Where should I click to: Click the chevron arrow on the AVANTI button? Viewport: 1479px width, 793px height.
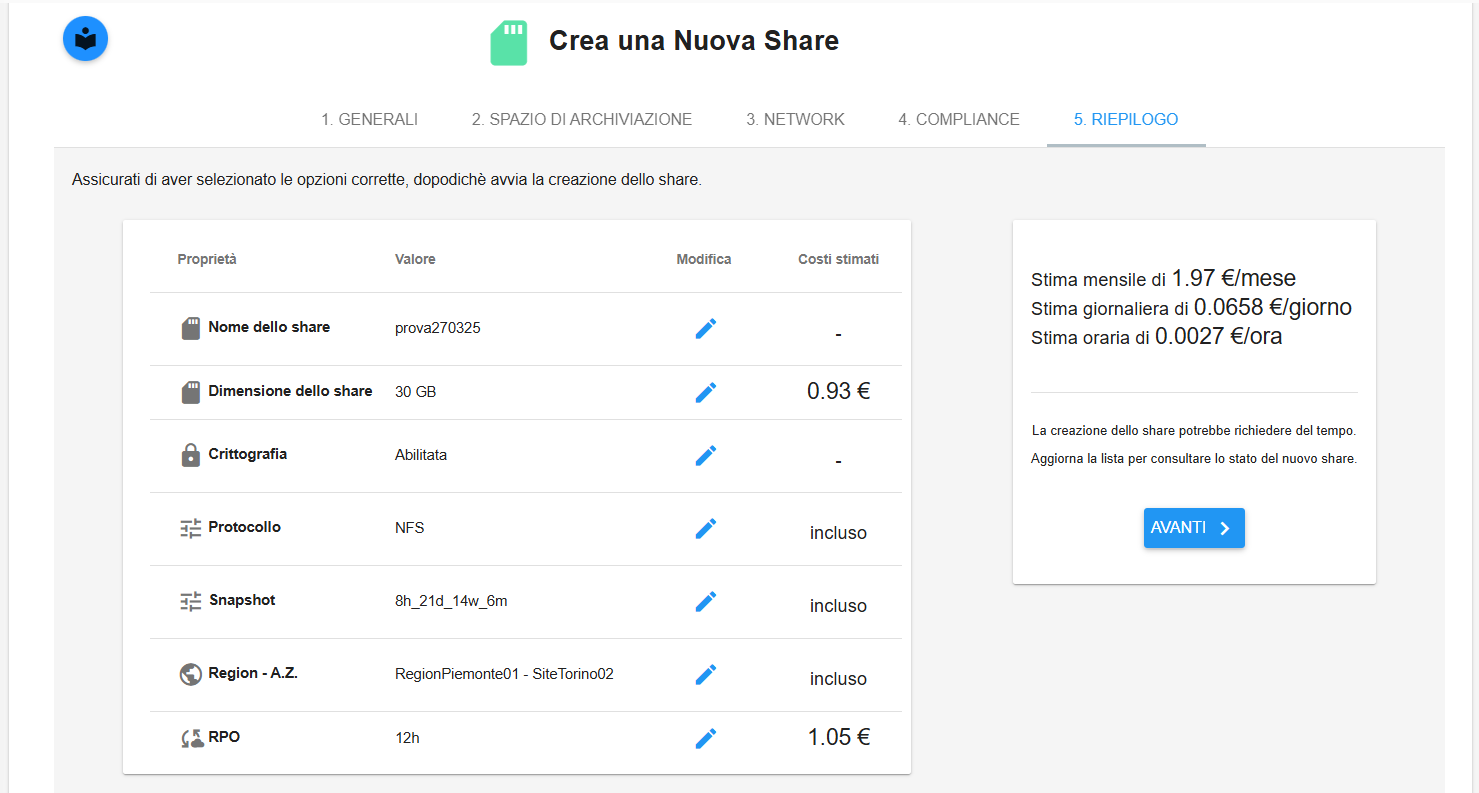click(1225, 528)
